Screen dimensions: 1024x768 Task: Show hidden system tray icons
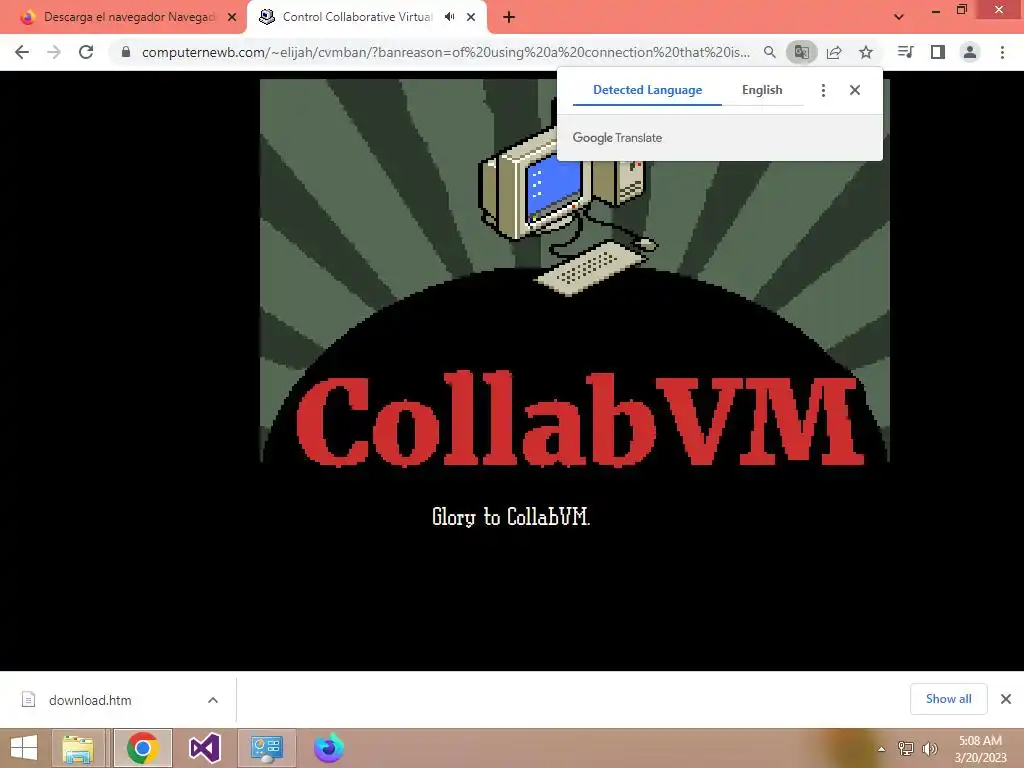pyautogui.click(x=882, y=749)
